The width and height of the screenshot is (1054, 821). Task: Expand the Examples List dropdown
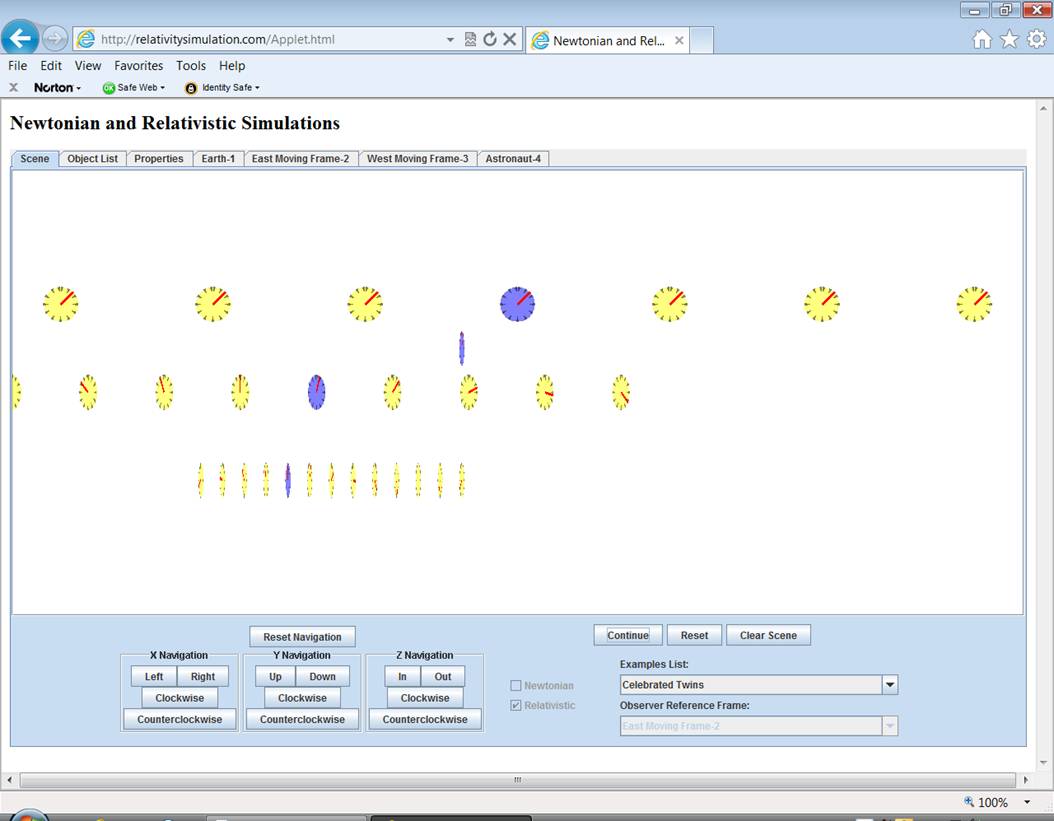pyautogui.click(x=889, y=685)
